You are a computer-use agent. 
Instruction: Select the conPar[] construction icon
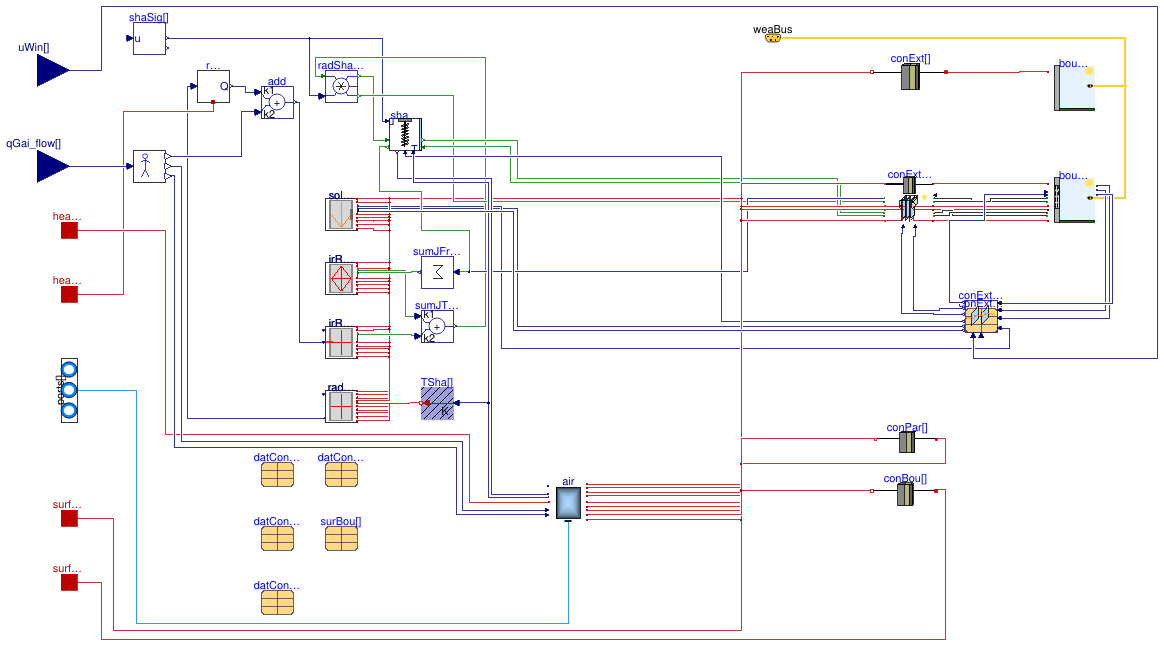pyautogui.click(x=907, y=443)
